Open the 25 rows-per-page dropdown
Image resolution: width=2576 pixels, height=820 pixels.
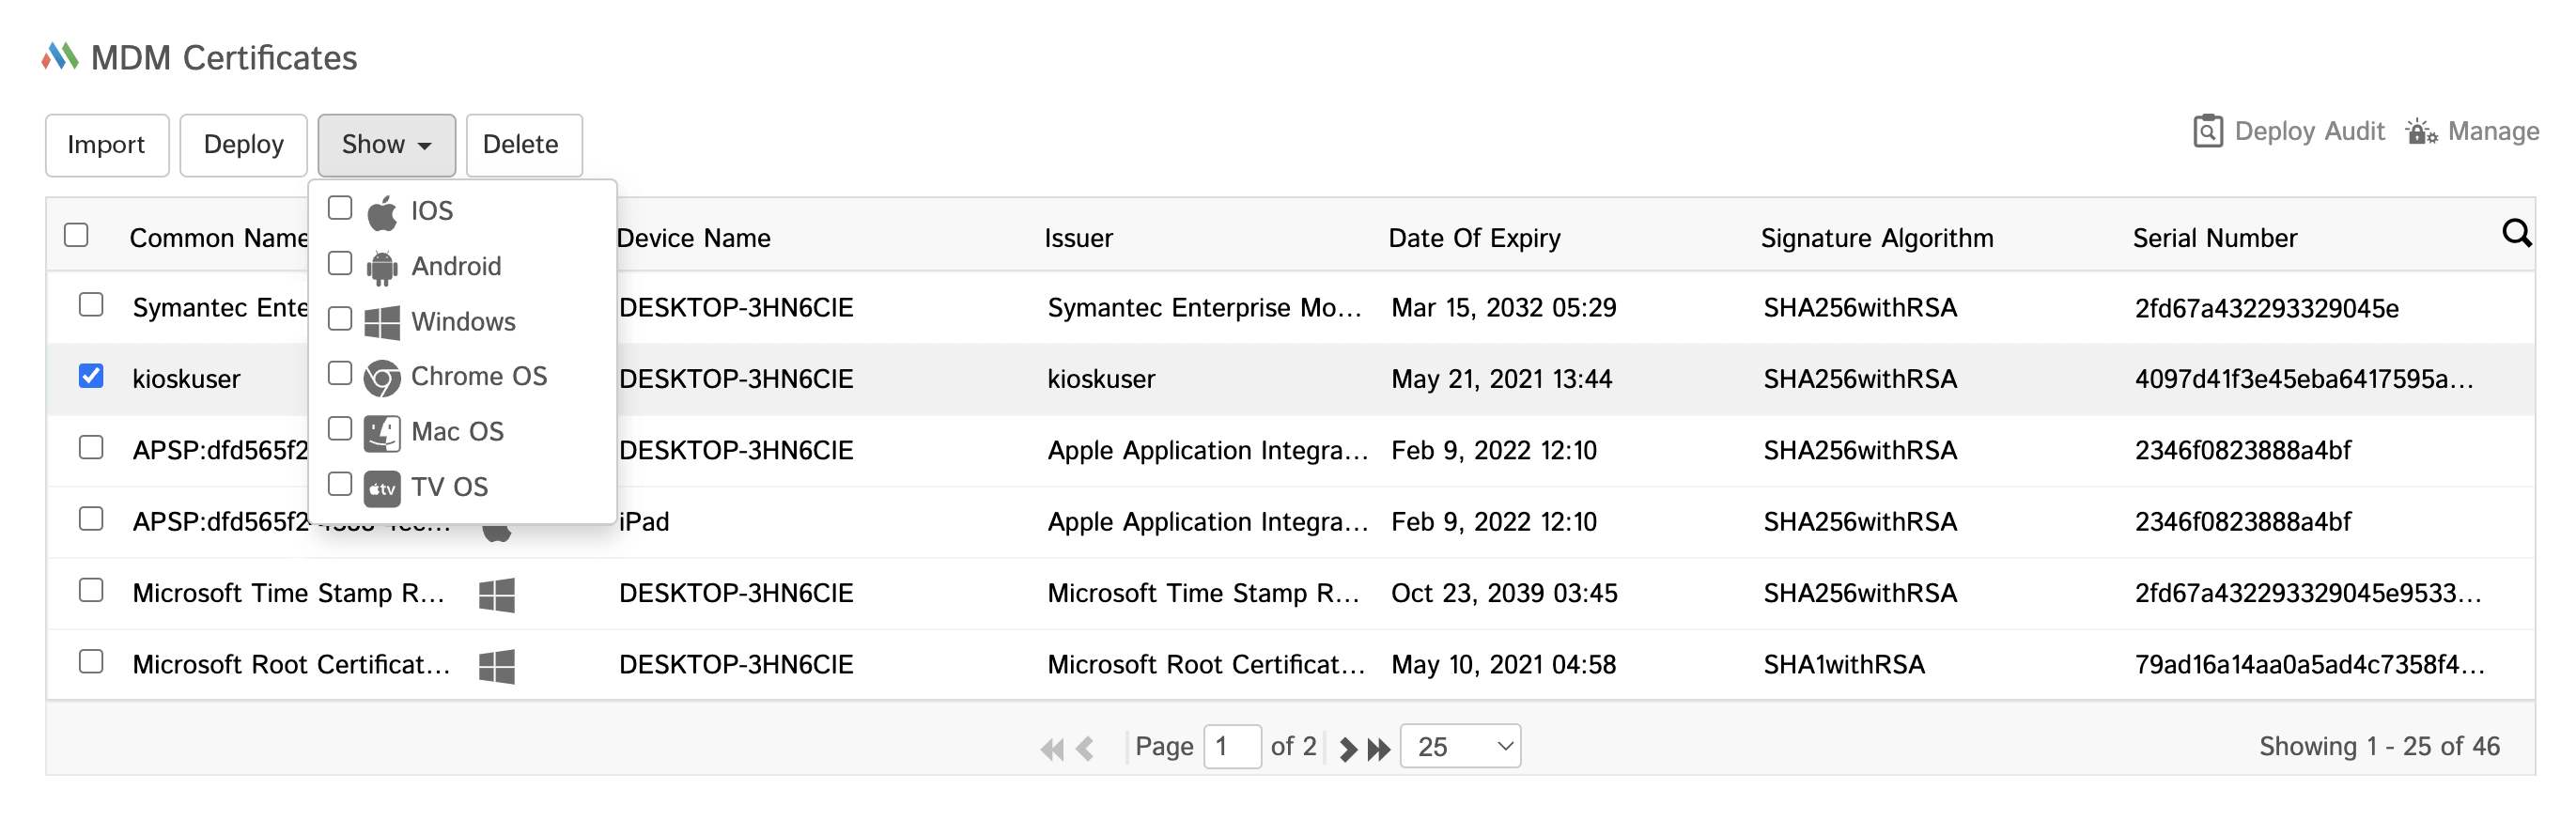pos(1460,747)
